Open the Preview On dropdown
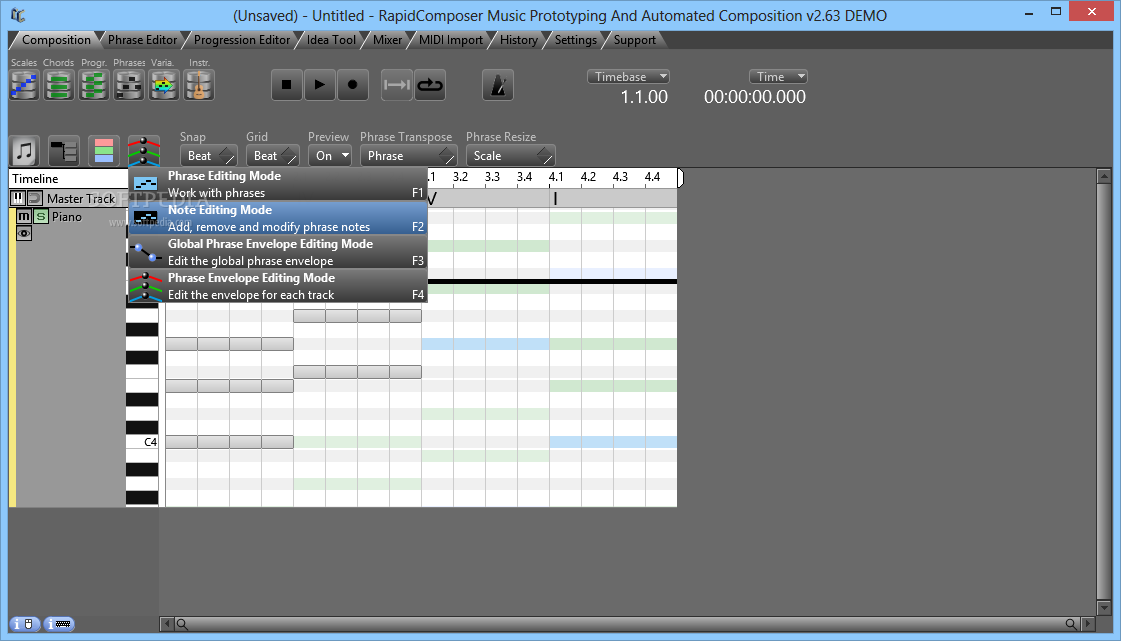1121x641 pixels. [x=330, y=156]
